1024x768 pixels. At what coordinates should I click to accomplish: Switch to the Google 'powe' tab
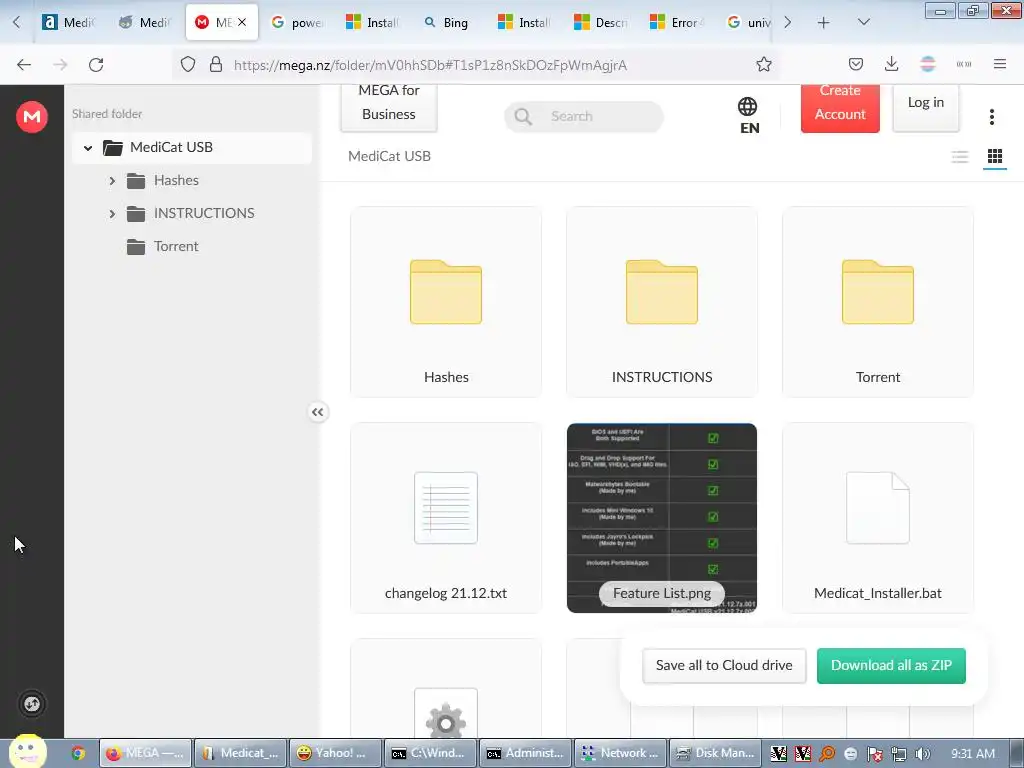pos(297,23)
